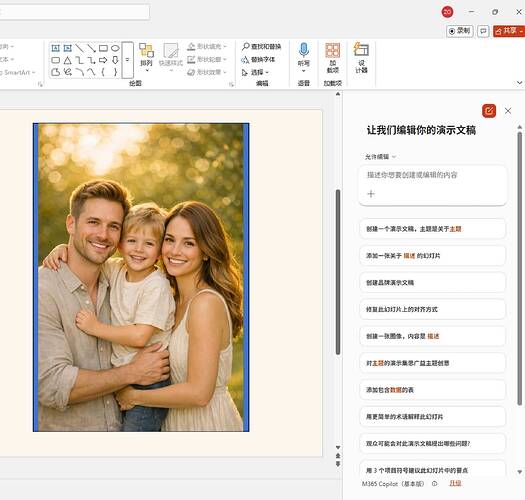The image size is (525, 500).
Task: Expand the shapes gallery more arrow
Action: point(127,60)
